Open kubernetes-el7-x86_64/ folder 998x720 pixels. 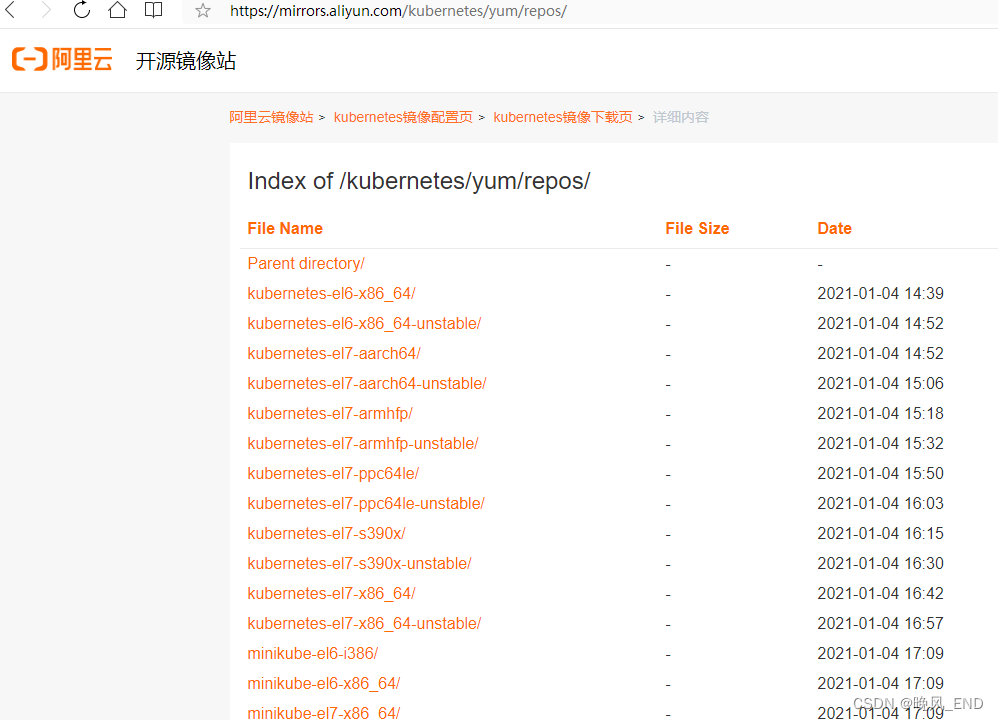(x=331, y=593)
